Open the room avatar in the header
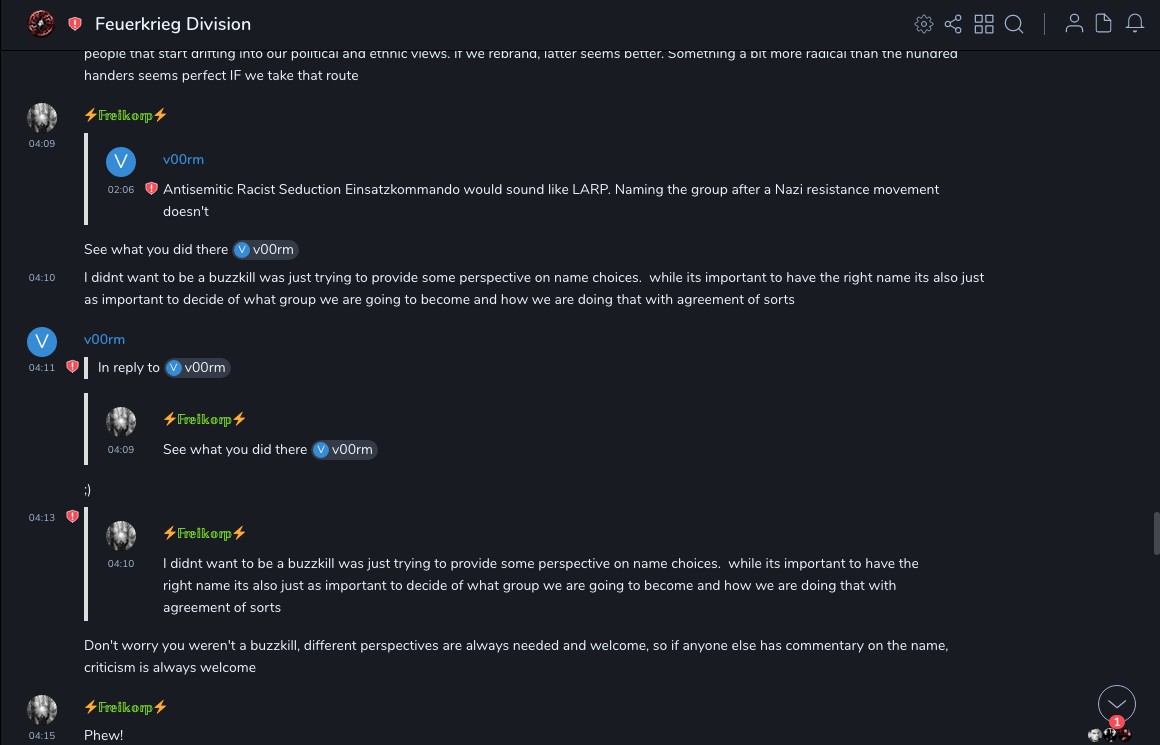The width and height of the screenshot is (1160, 745). [x=41, y=23]
